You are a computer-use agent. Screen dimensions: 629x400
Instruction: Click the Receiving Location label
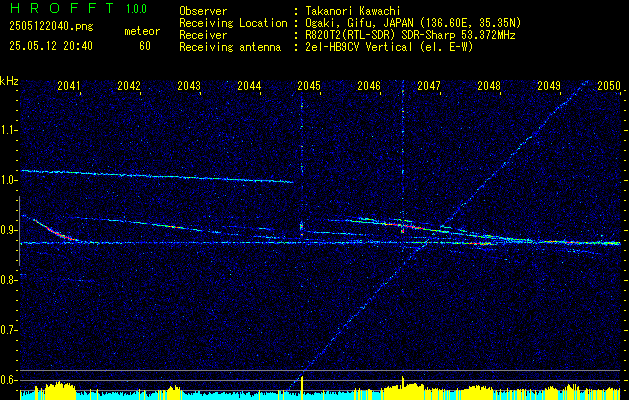coord(233,23)
